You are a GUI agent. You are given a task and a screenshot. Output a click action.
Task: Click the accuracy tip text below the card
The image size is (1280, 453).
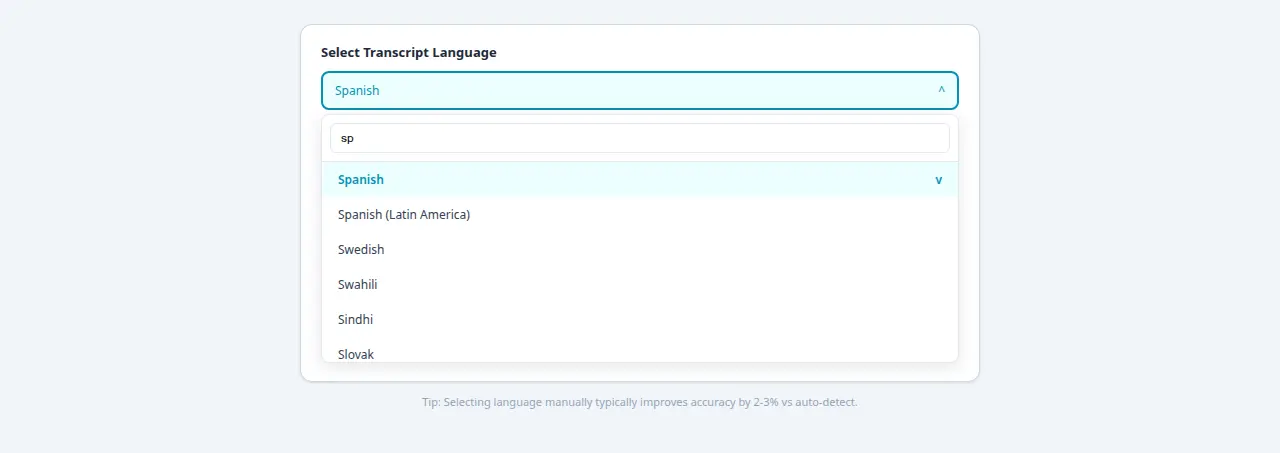pos(639,402)
